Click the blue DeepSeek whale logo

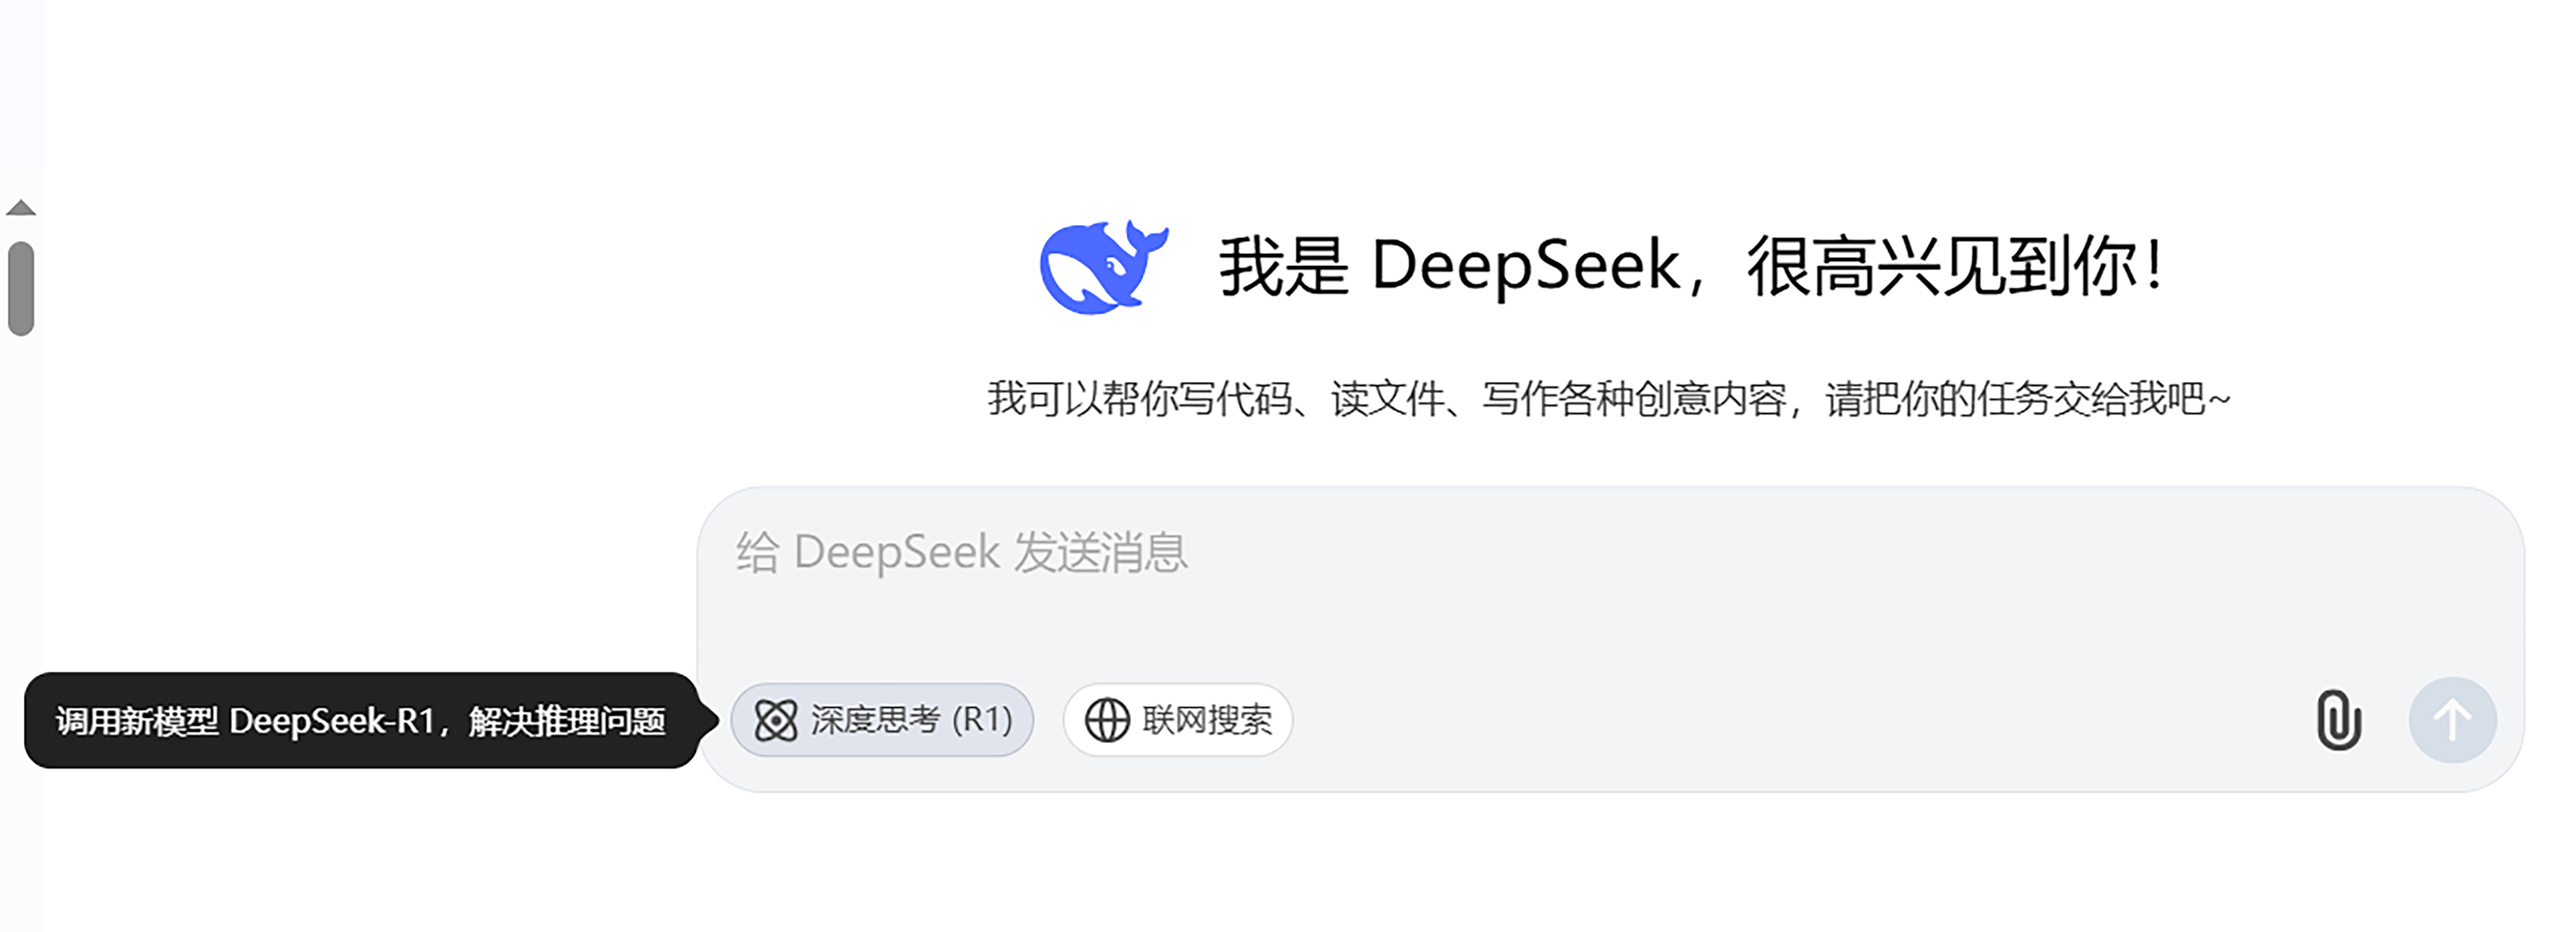[x=1103, y=267]
